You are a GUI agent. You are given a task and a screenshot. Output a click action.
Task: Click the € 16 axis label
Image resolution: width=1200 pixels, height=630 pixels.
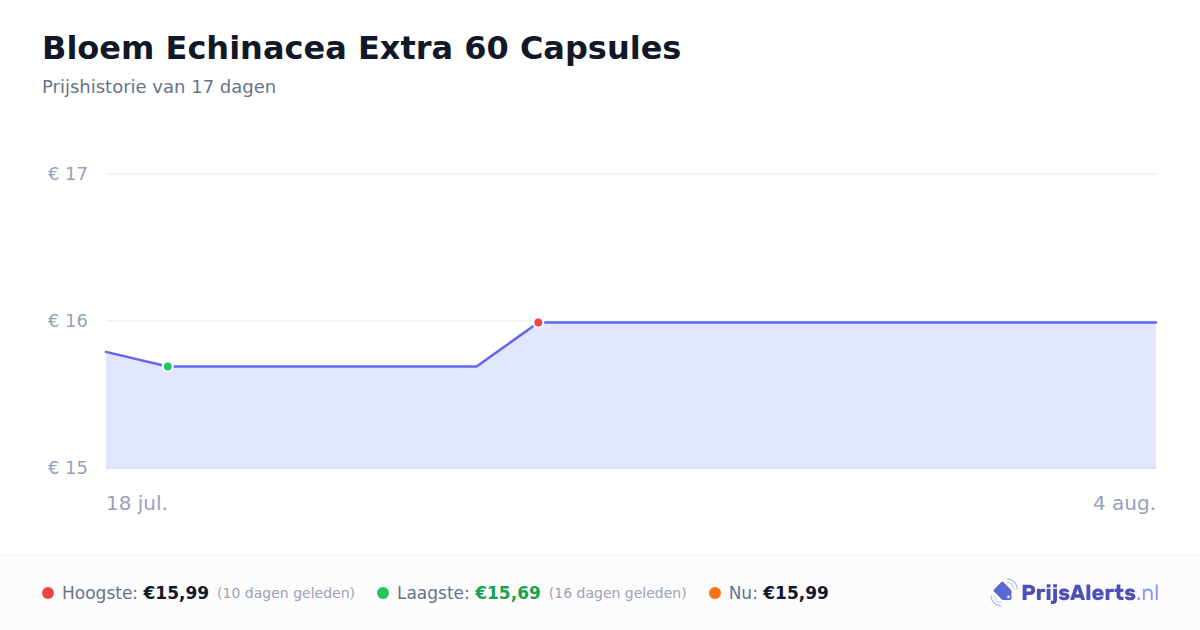[x=68, y=321]
